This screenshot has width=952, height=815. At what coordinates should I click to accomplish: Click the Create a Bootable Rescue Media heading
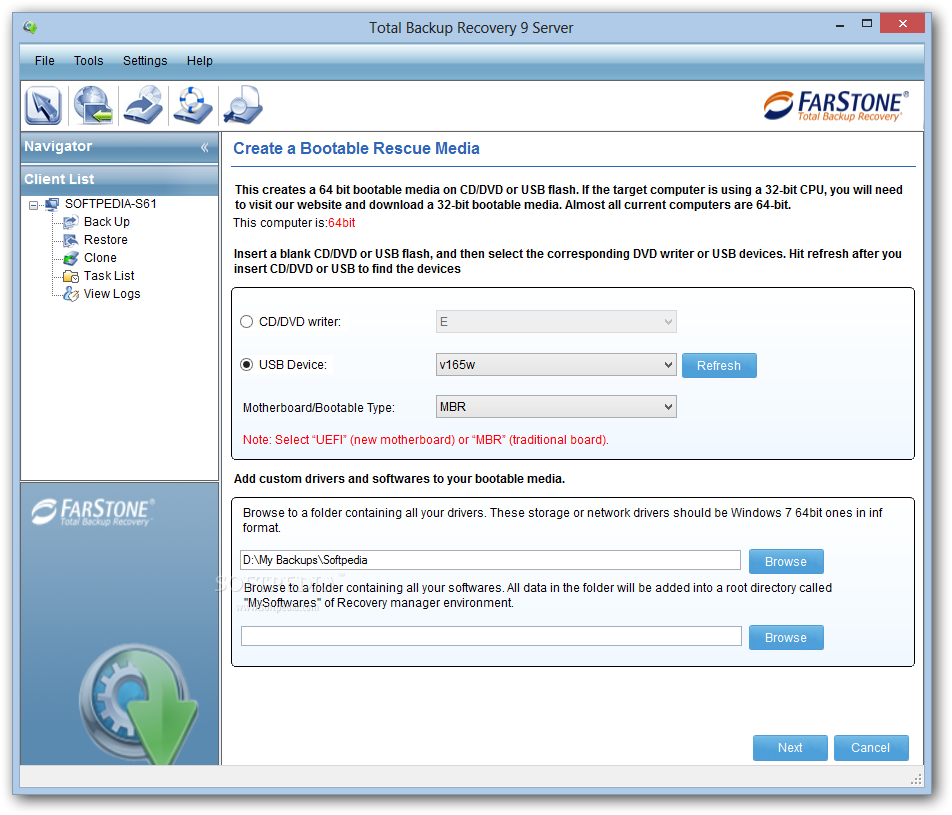pyautogui.click(x=356, y=149)
